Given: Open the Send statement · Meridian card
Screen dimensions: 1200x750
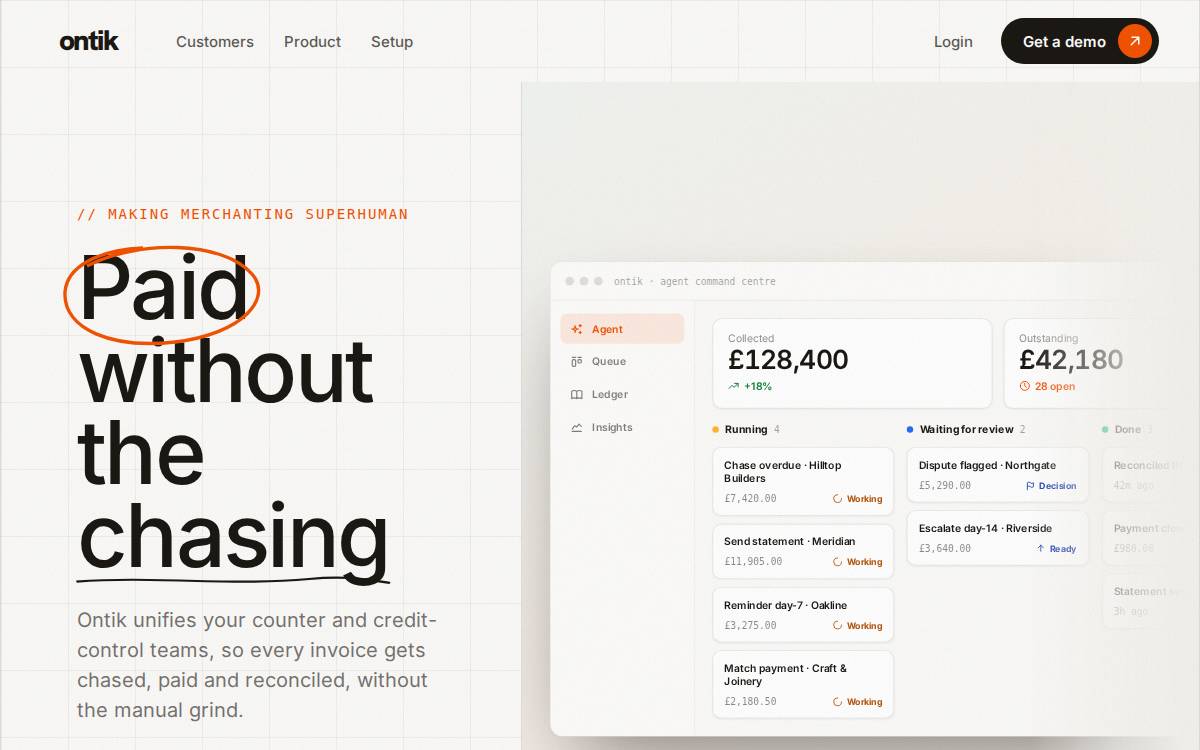Looking at the screenshot, I should tap(803, 552).
